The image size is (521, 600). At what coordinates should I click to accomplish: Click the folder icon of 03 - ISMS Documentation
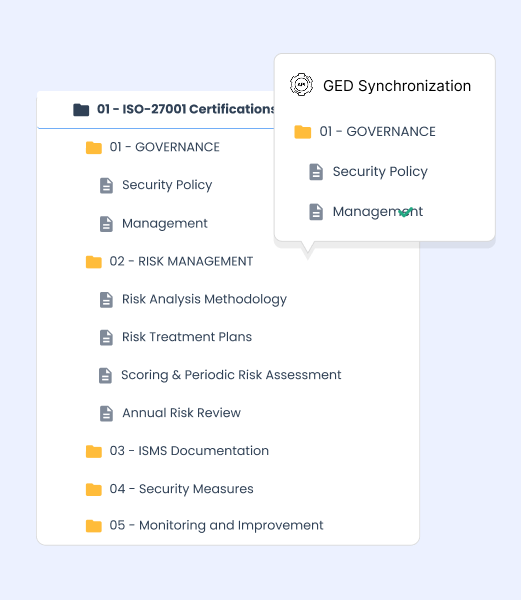[x=94, y=451]
